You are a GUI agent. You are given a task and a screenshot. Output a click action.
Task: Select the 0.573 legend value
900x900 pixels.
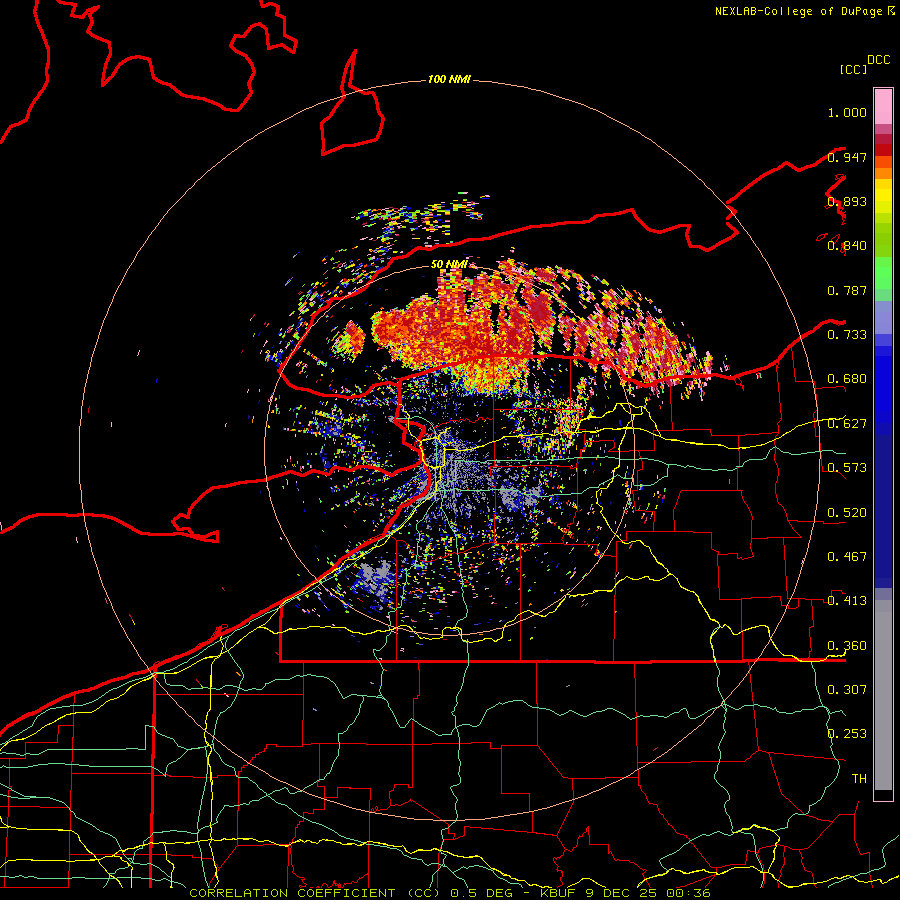point(847,468)
